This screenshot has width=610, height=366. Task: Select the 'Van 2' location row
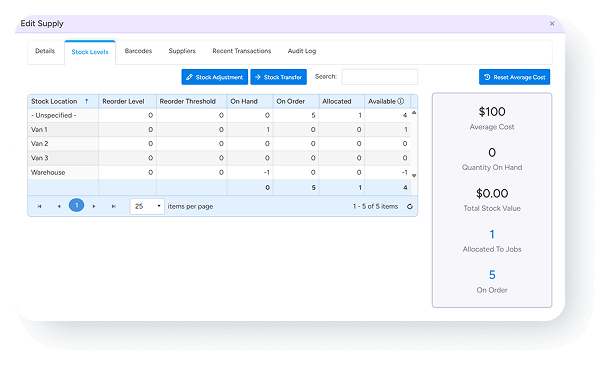pos(219,144)
